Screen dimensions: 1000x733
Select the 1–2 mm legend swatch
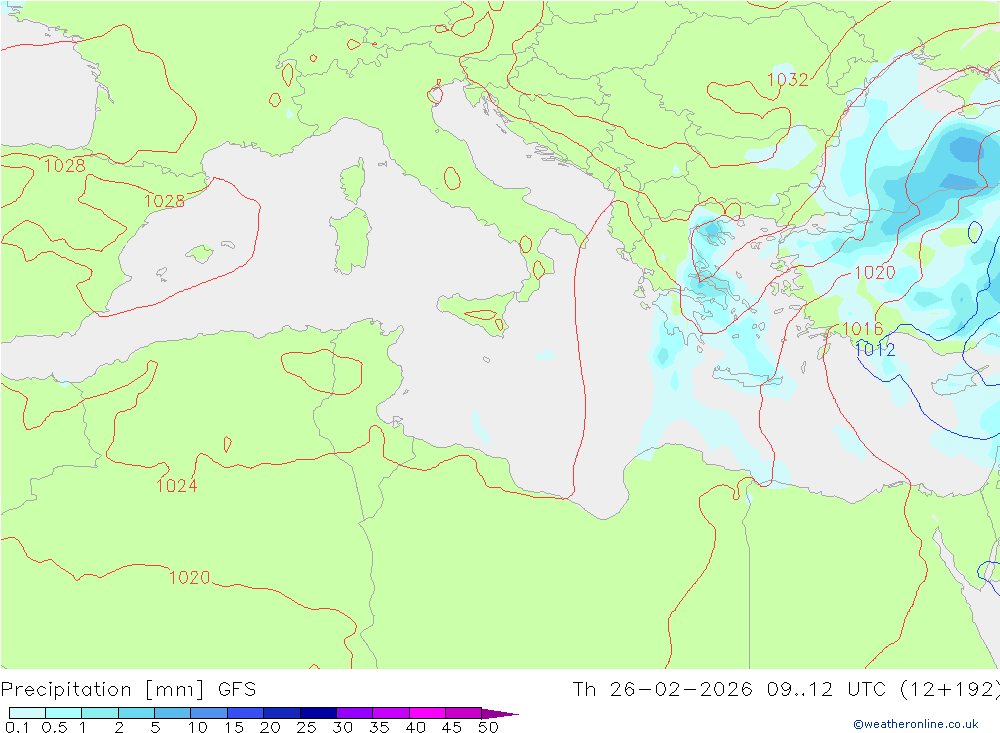(x=99, y=713)
